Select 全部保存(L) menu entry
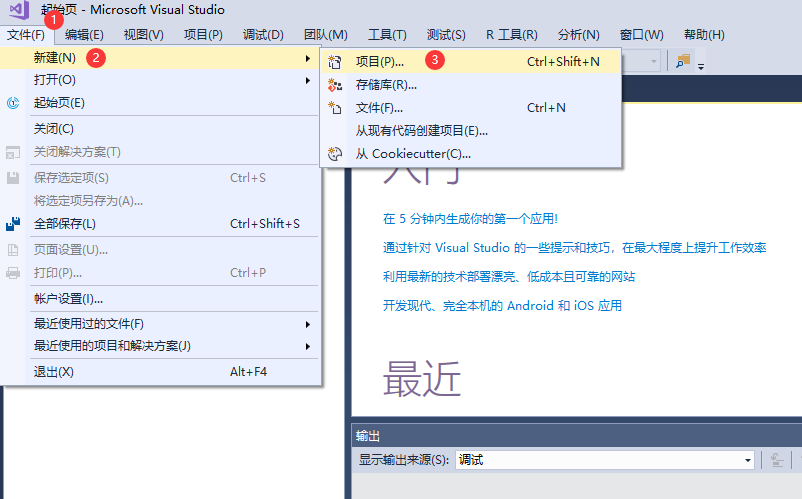This screenshot has width=802, height=499. (x=160, y=224)
